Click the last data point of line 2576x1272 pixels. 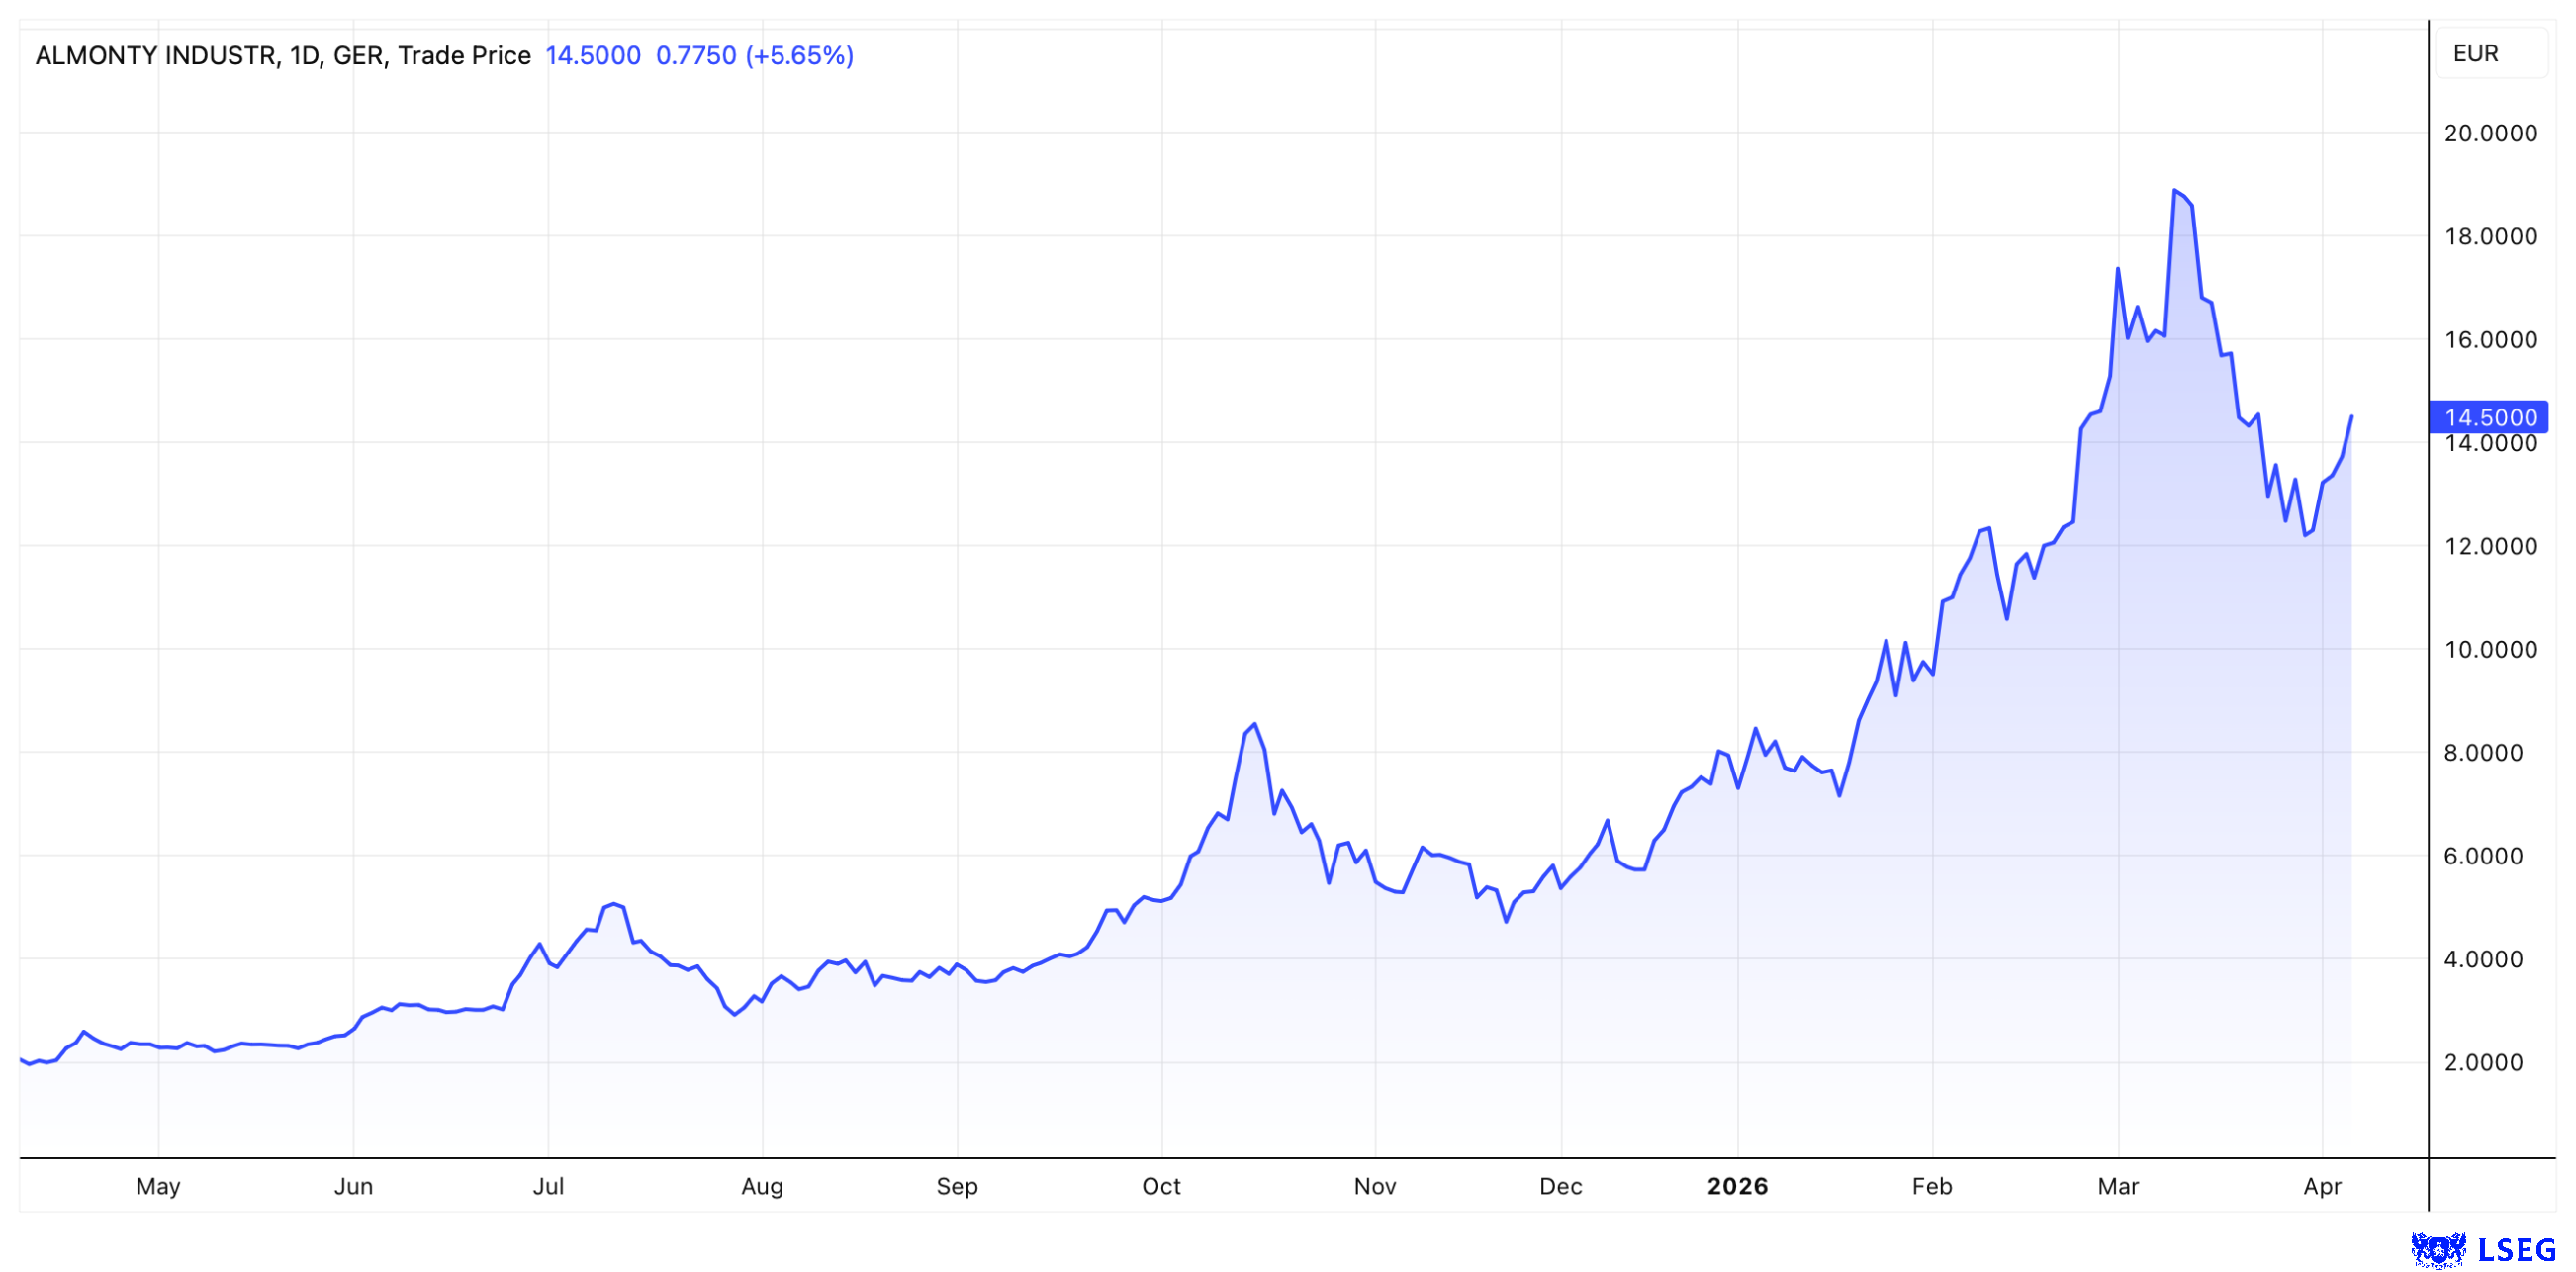tap(2351, 417)
